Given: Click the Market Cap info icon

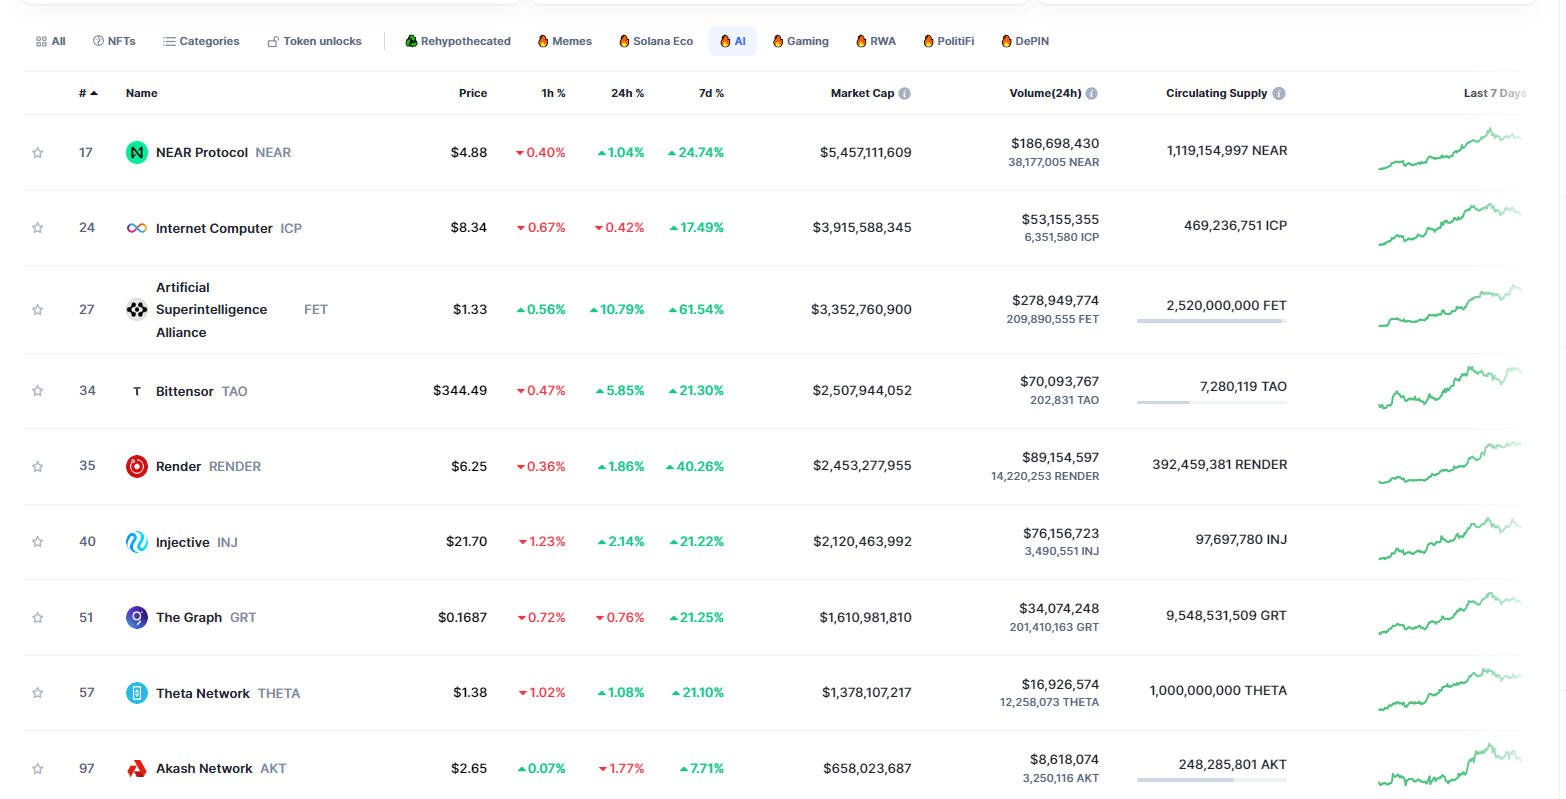Looking at the screenshot, I should pyautogui.click(x=905, y=93).
